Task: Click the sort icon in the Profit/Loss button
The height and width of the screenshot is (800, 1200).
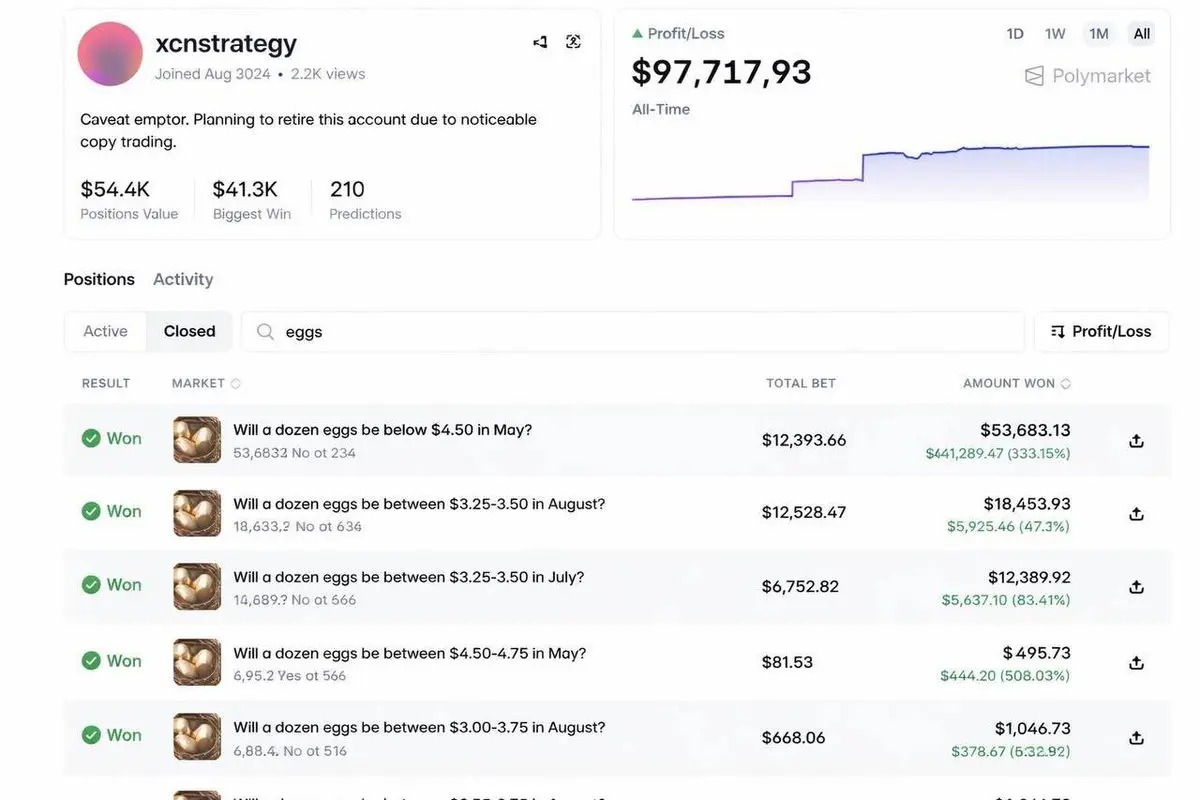Action: coord(1057,332)
